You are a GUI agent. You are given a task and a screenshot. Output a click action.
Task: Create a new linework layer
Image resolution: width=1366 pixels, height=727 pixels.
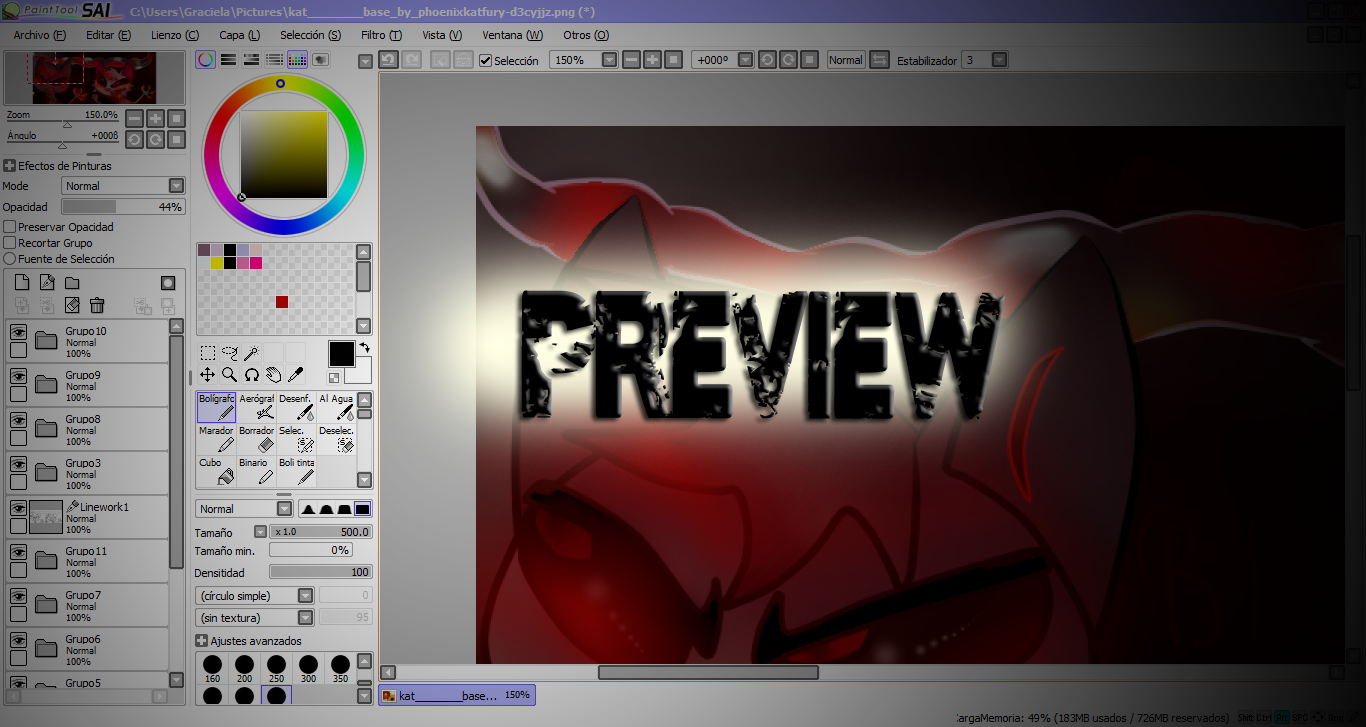point(46,283)
